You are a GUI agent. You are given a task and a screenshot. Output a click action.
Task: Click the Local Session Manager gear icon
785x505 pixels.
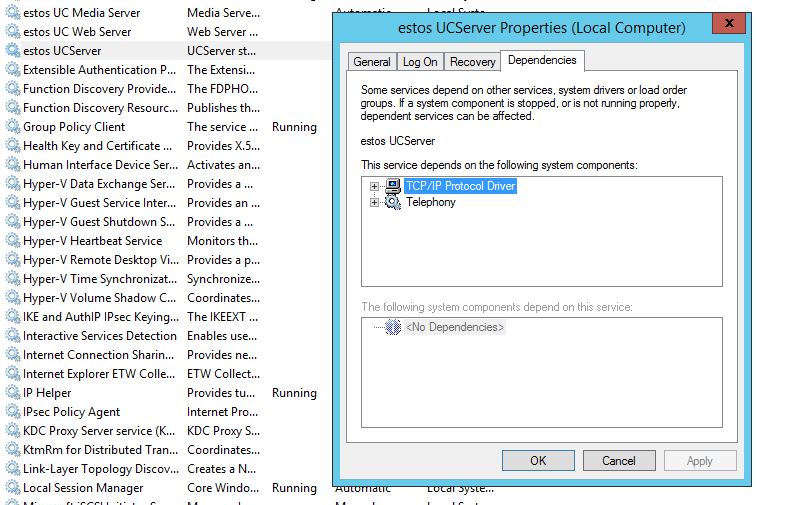click(x=12, y=488)
